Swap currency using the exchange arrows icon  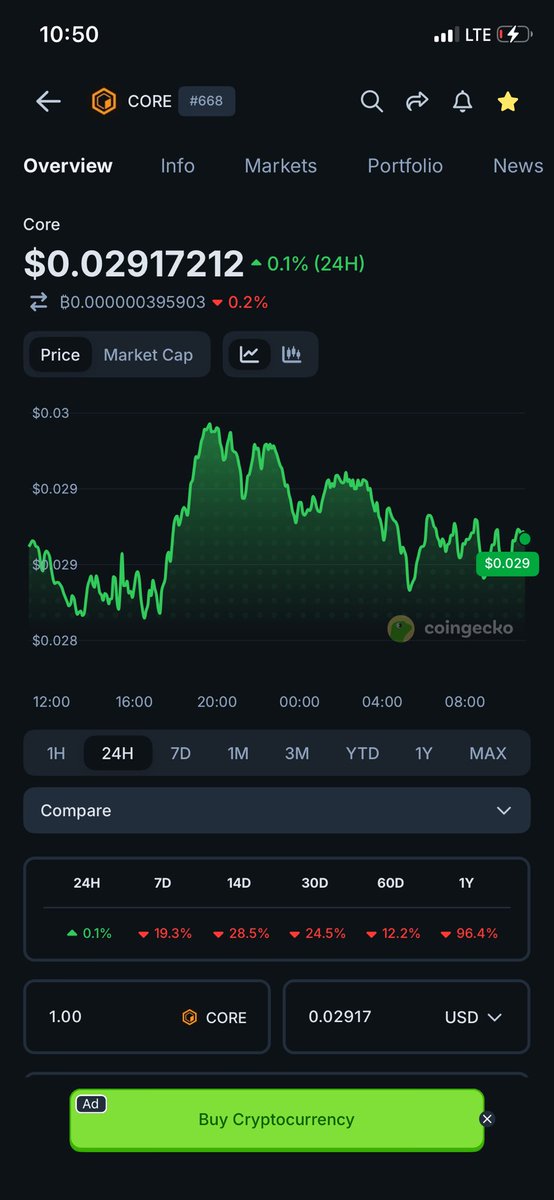click(38, 302)
